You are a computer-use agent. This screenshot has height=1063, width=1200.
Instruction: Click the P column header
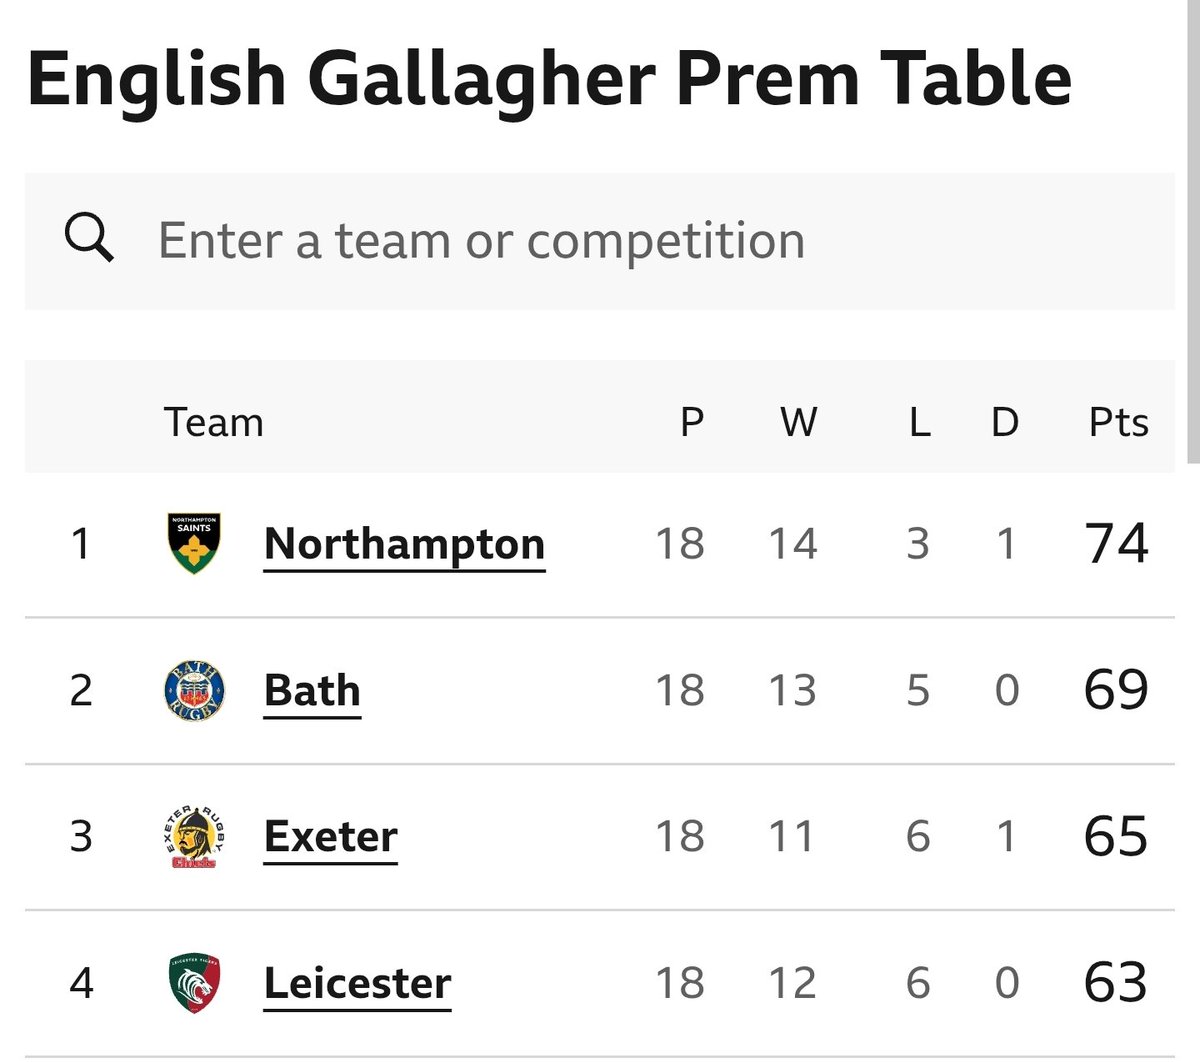click(x=692, y=422)
